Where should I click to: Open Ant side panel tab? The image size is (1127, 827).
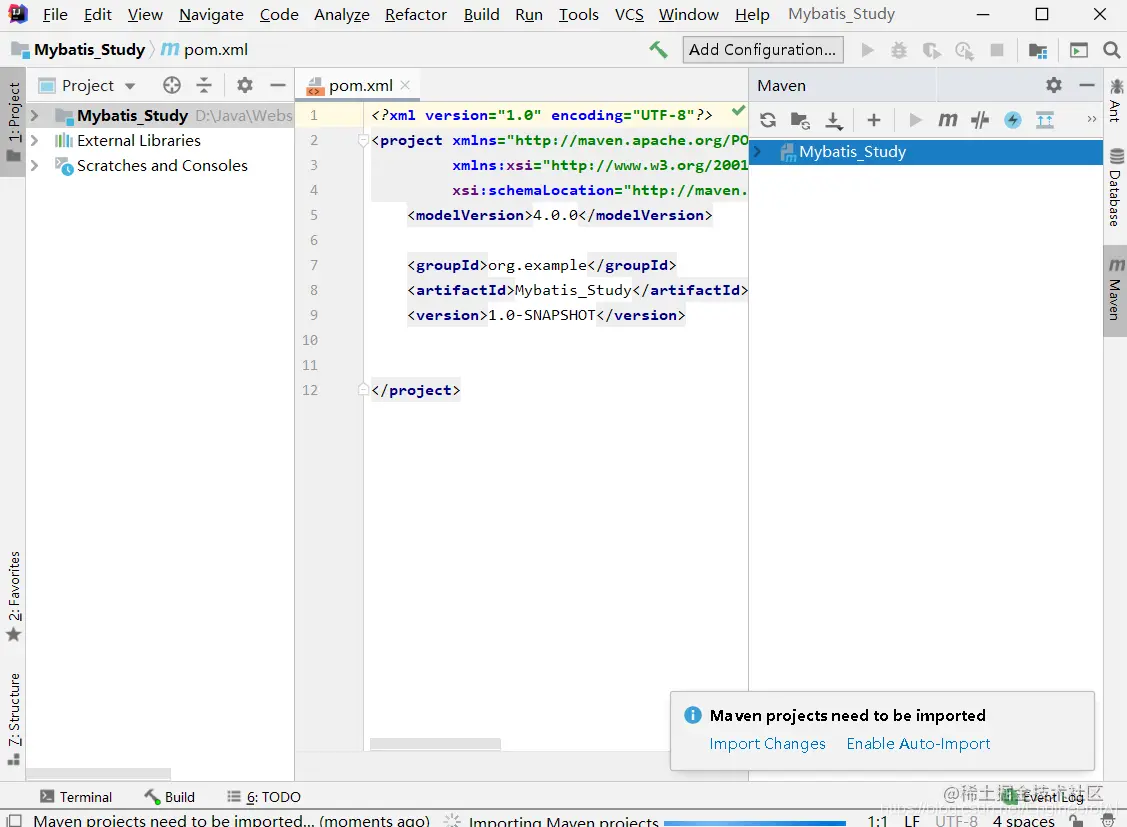click(1115, 101)
